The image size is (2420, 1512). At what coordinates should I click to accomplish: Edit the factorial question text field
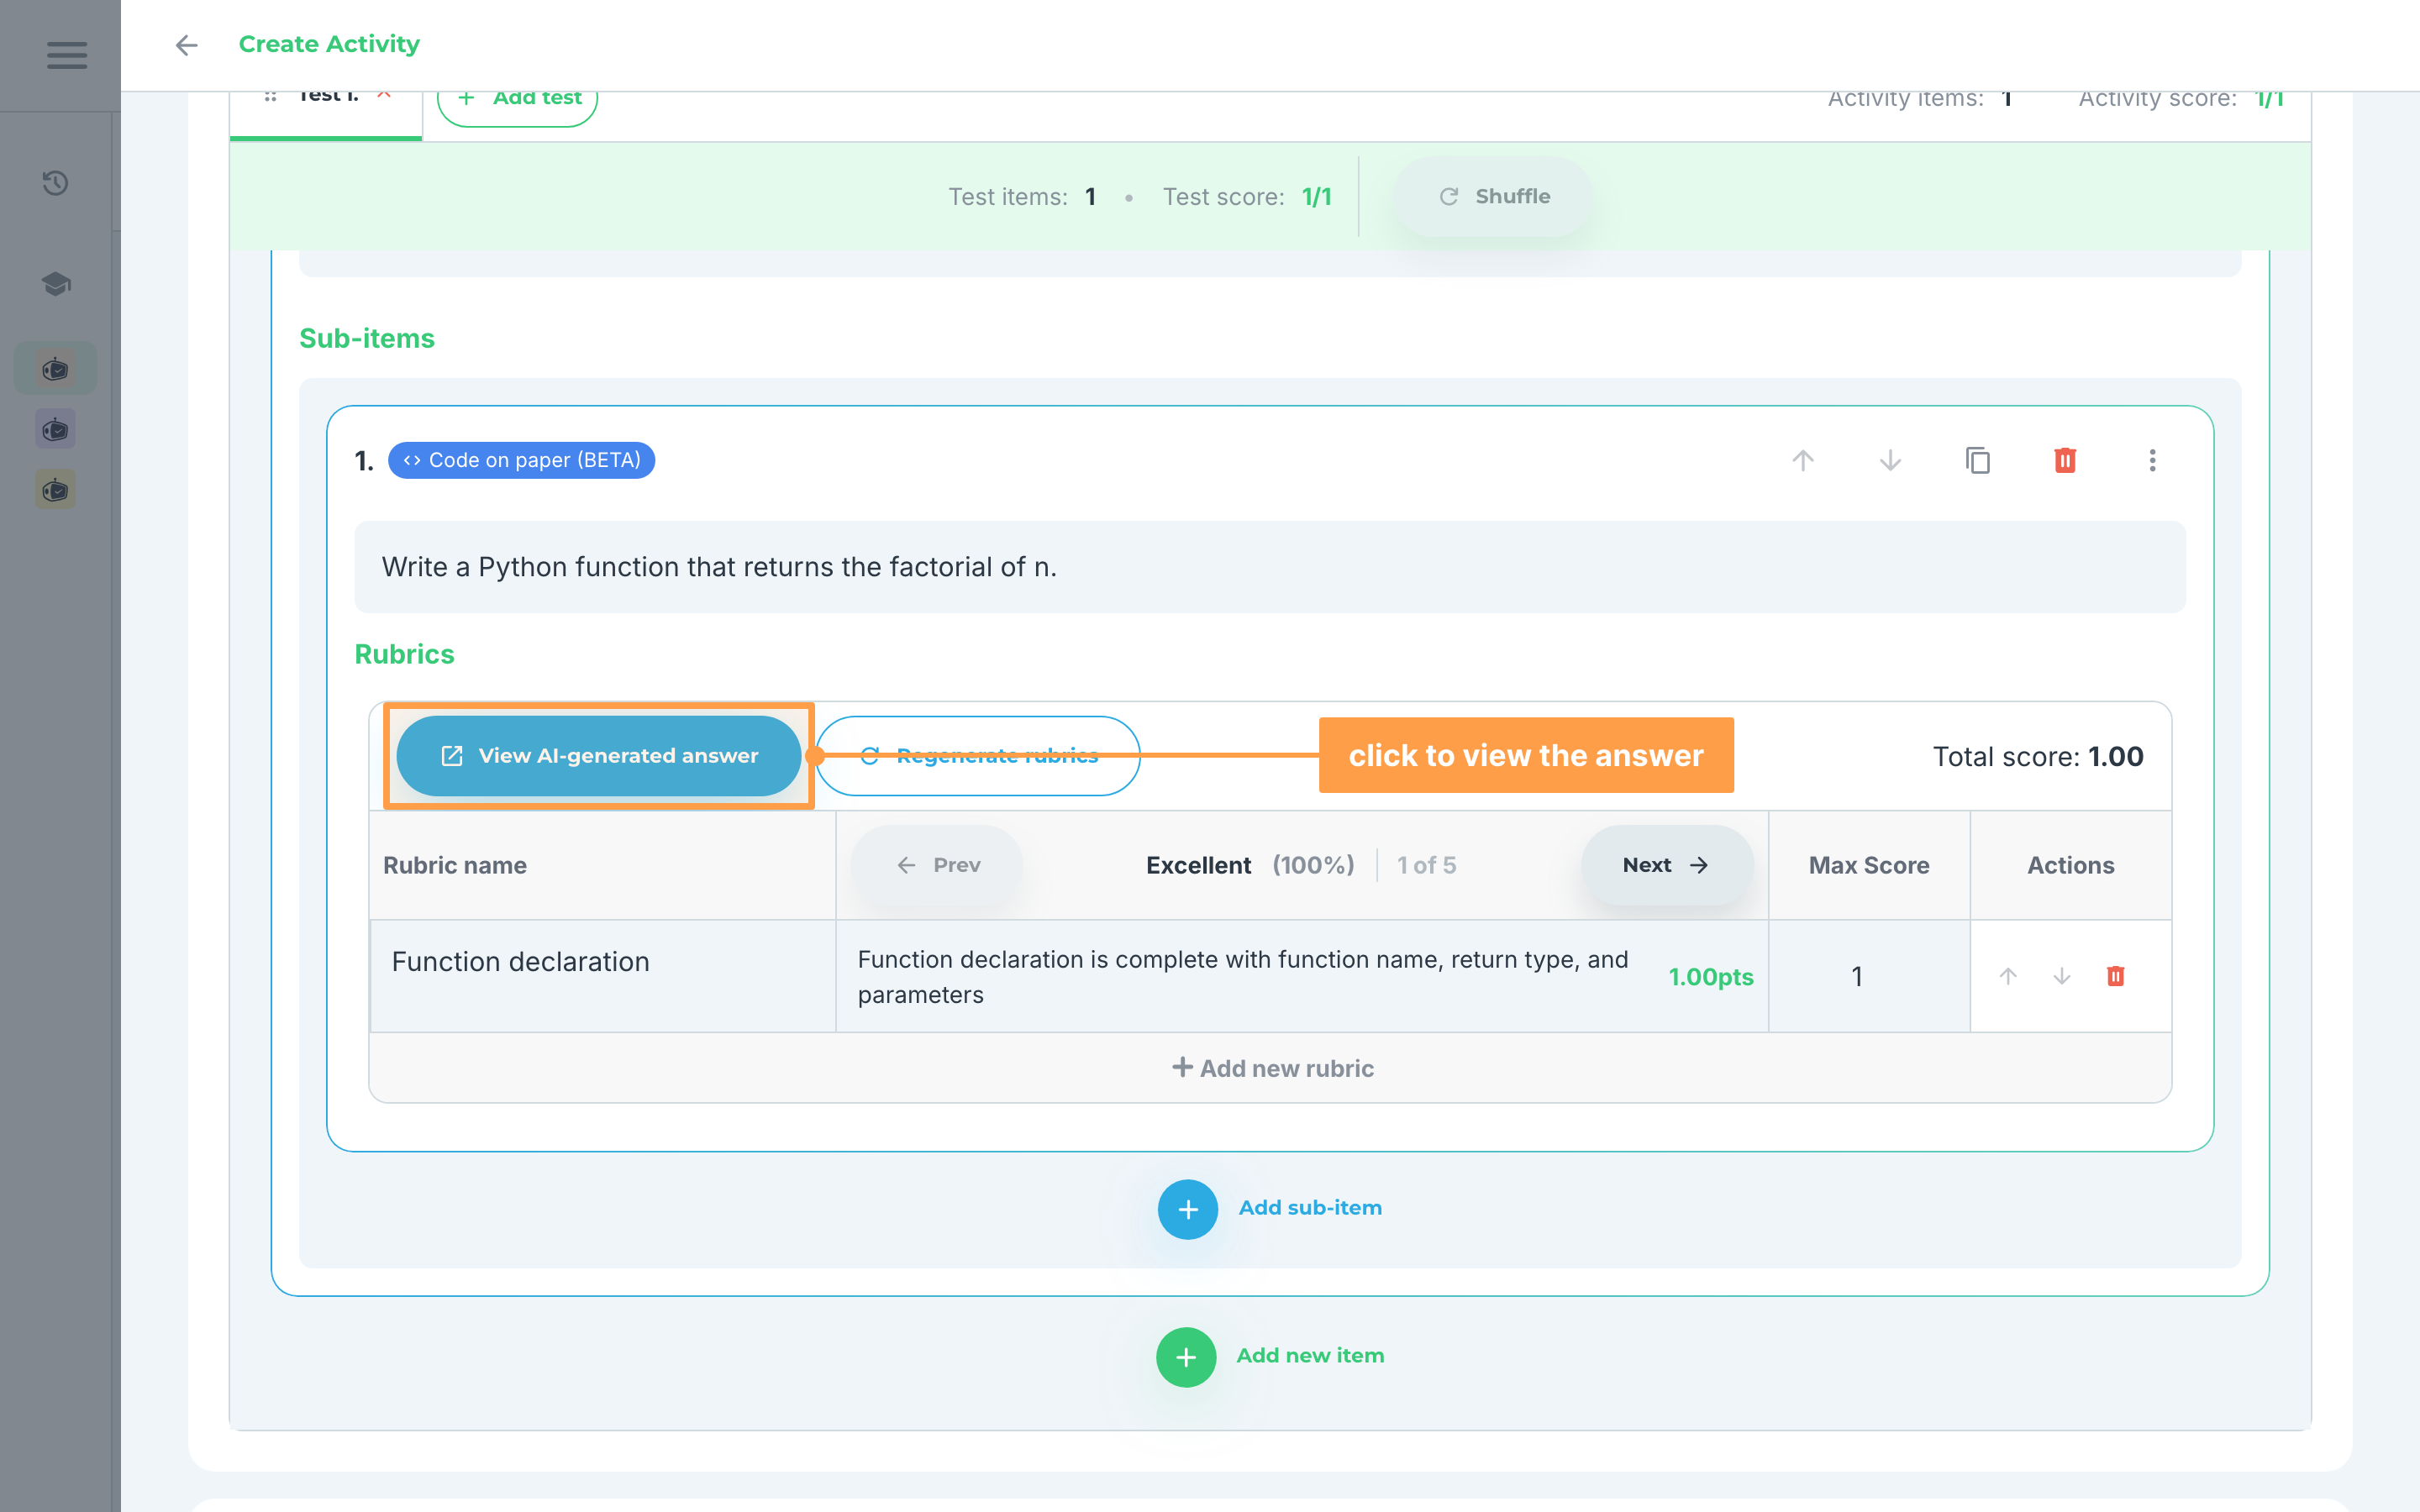click(x=1270, y=567)
